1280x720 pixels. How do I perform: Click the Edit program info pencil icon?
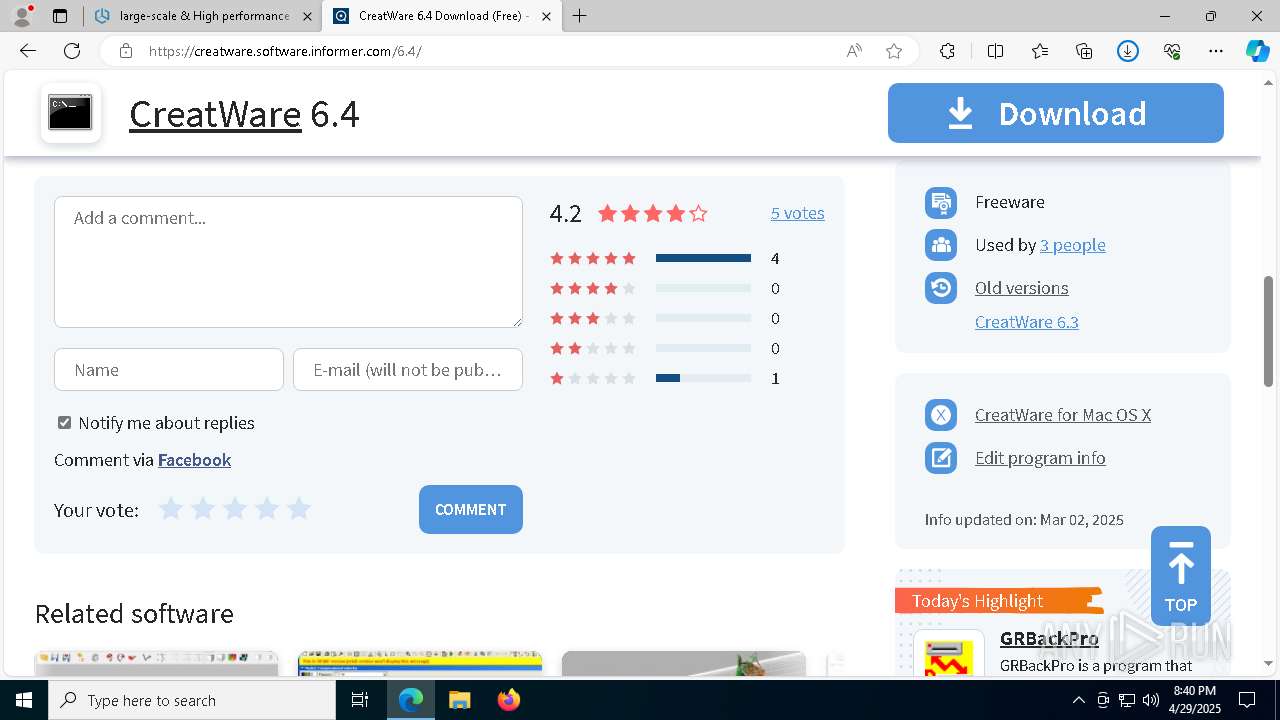point(941,458)
